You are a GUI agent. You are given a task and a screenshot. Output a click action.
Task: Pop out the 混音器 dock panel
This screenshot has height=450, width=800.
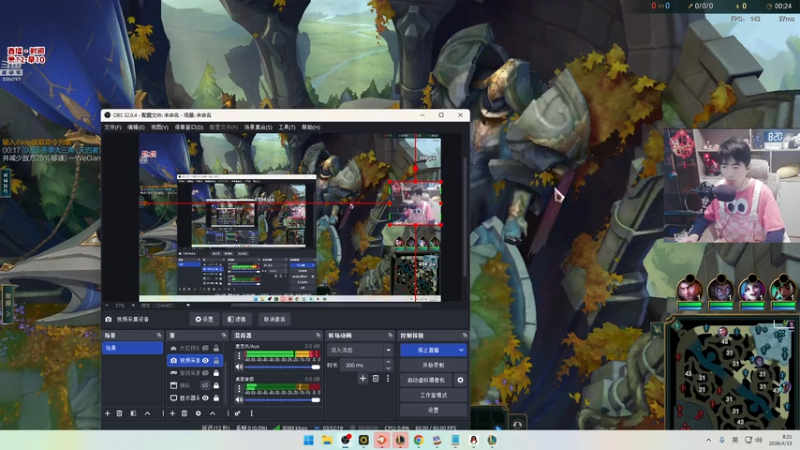318,335
